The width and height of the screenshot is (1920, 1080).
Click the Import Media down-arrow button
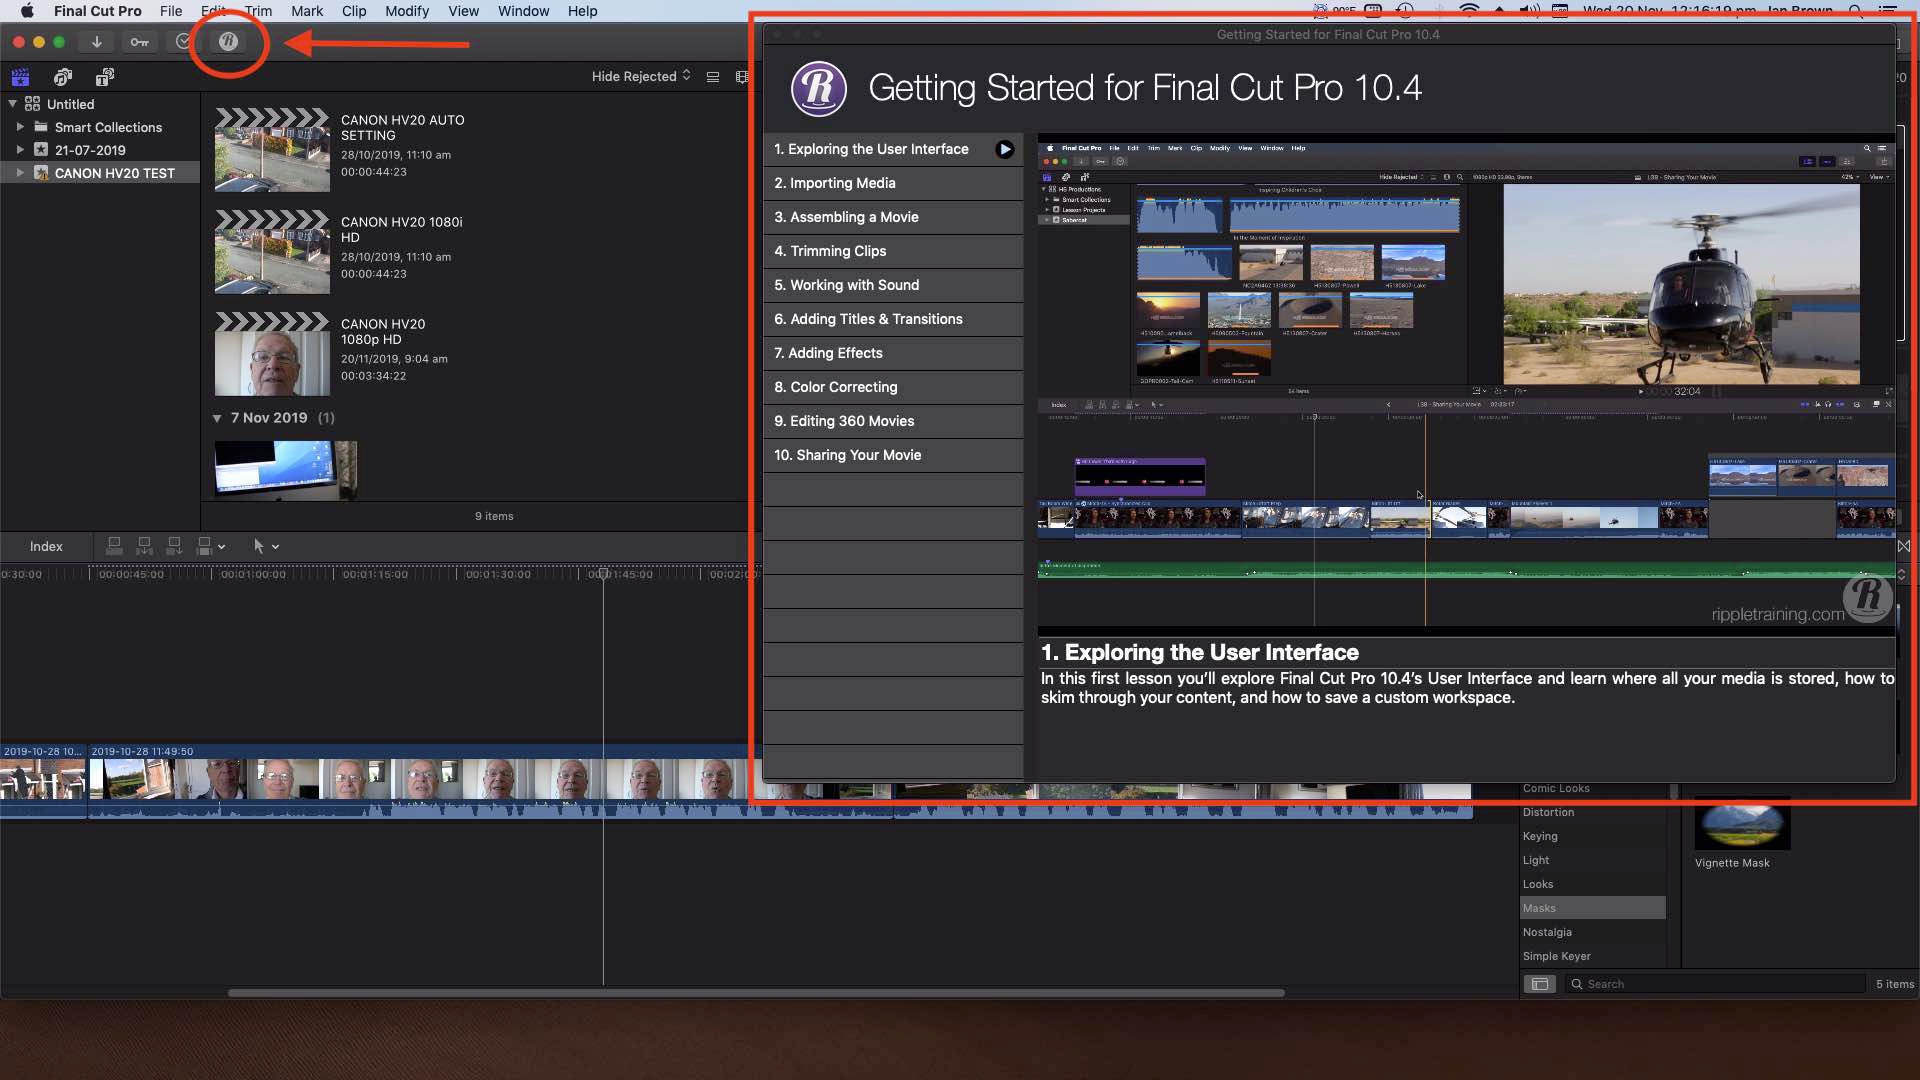[x=97, y=42]
